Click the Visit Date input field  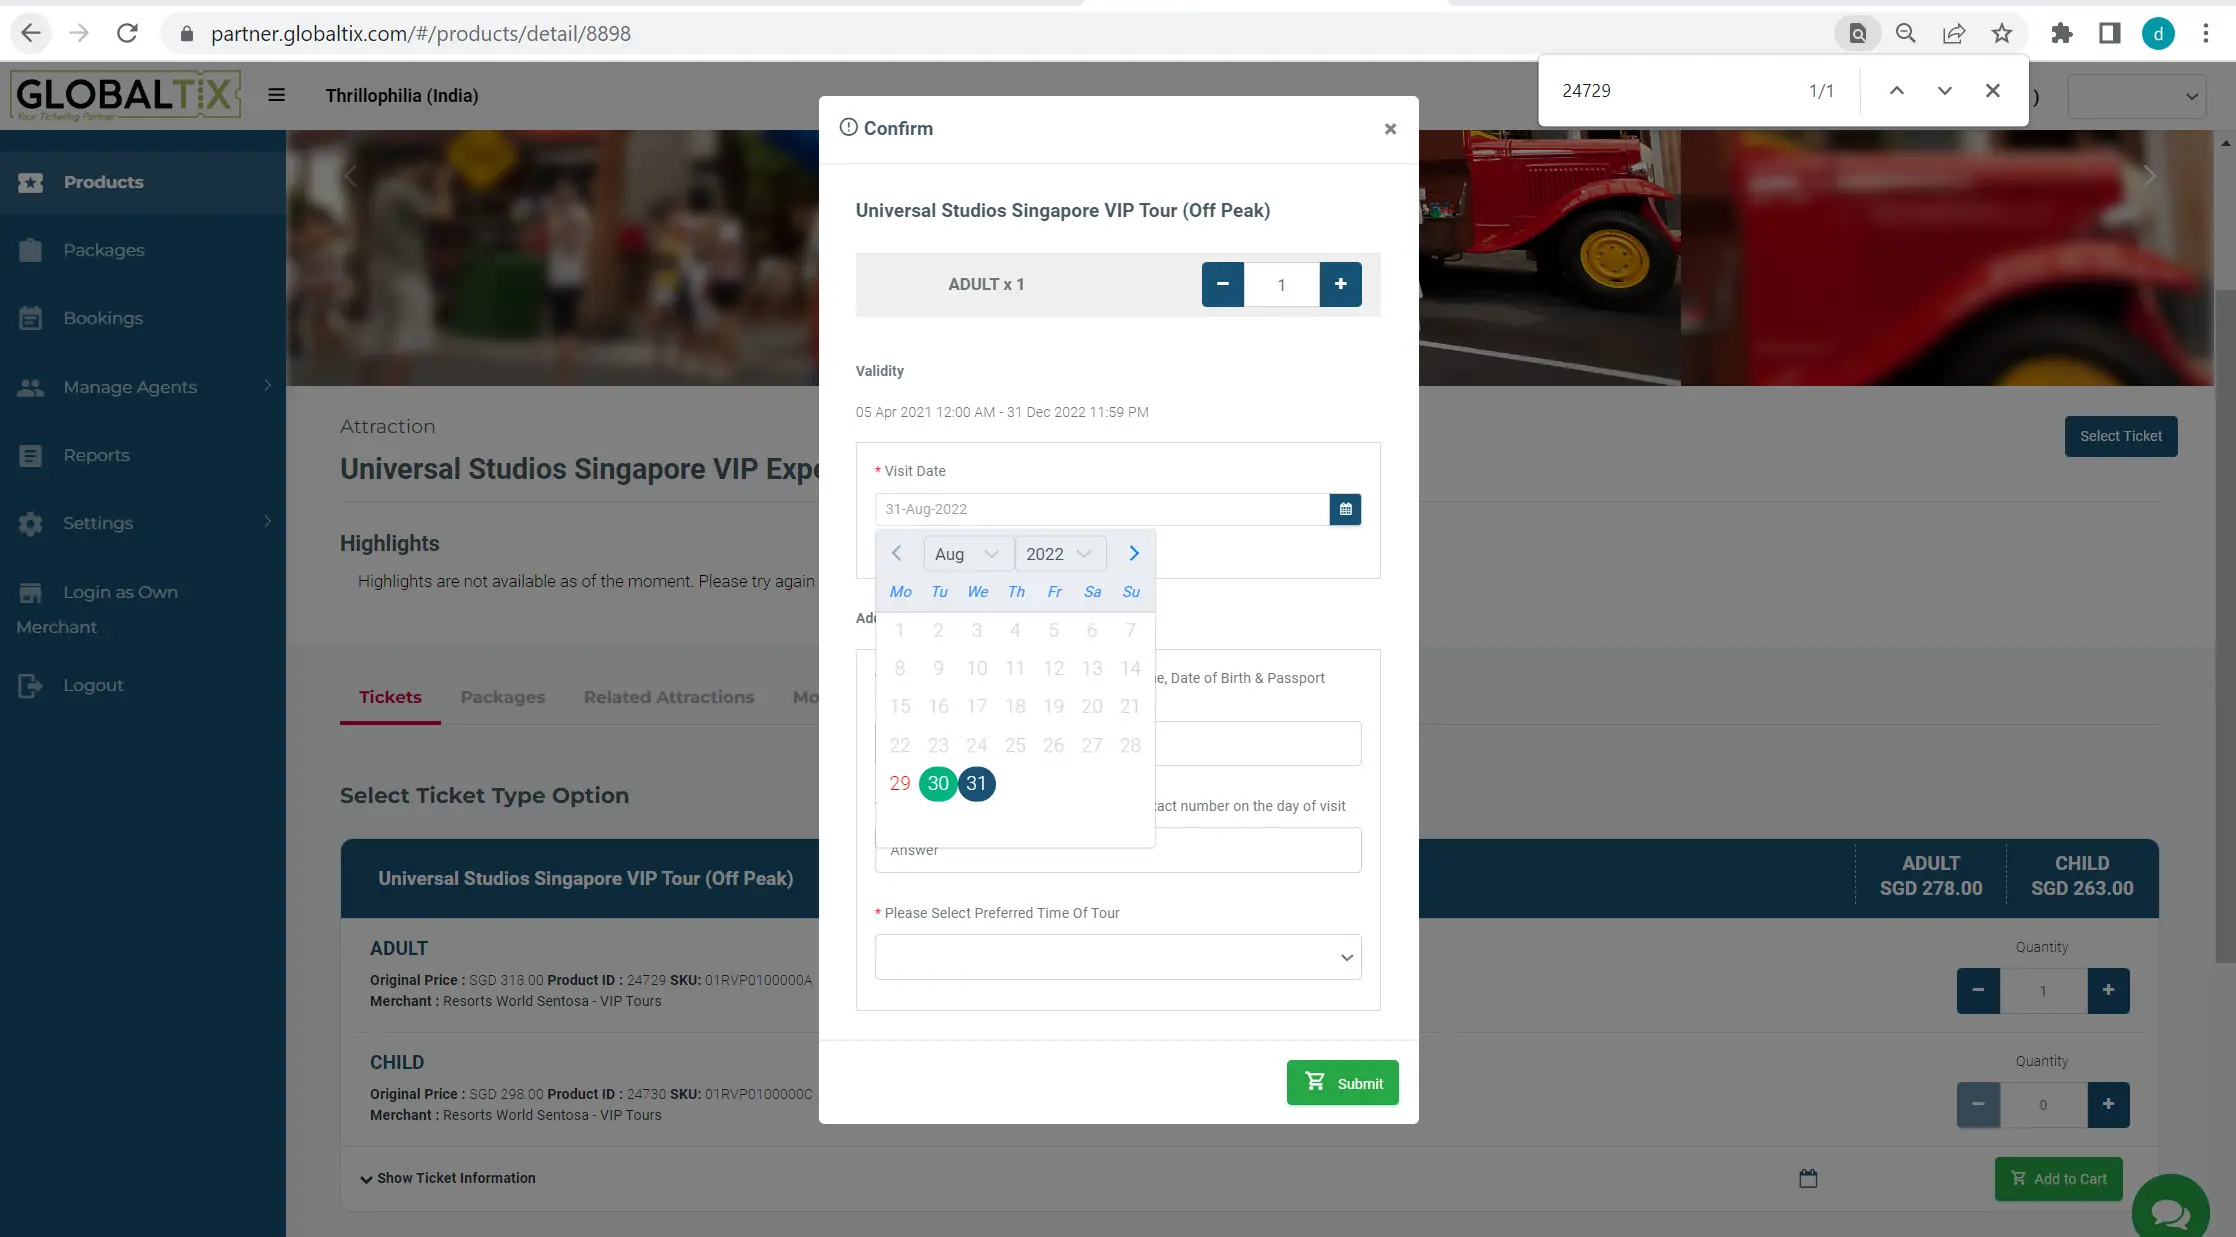click(1102, 509)
